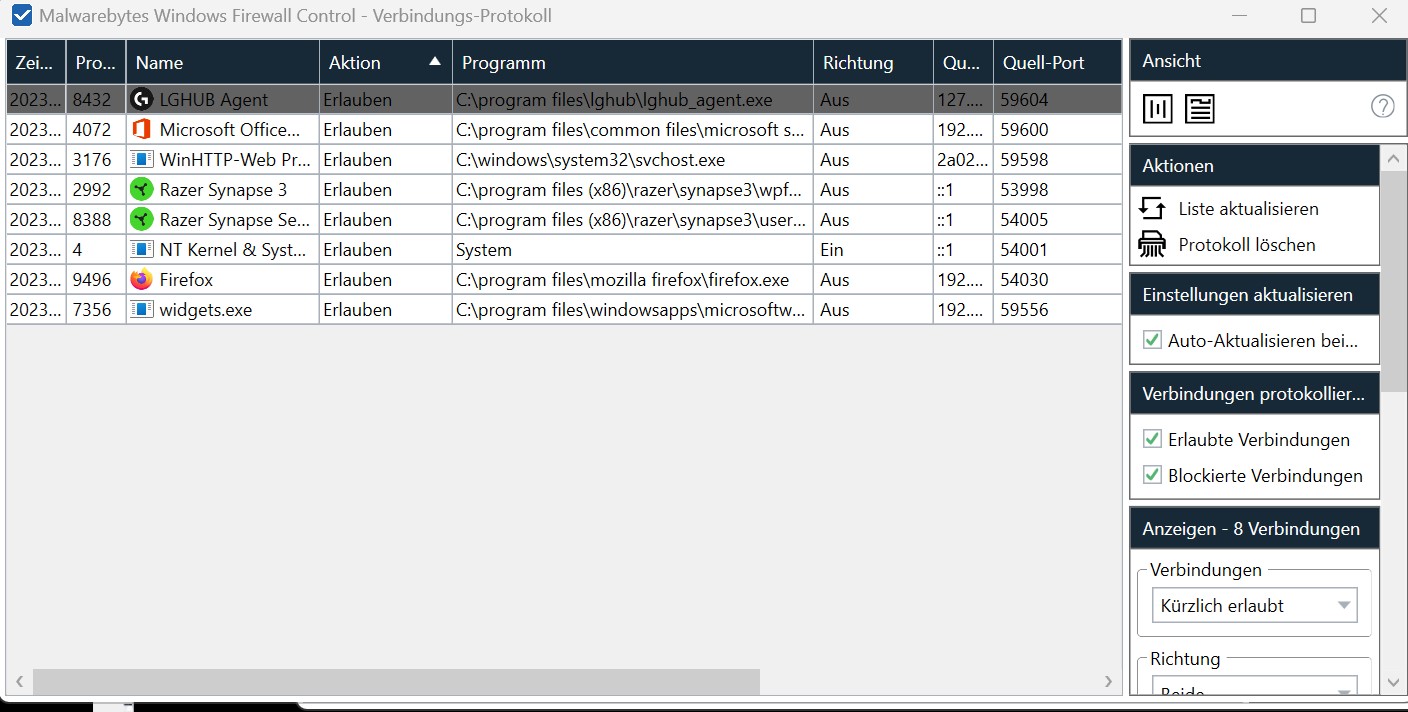1408x712 pixels.
Task: Sort by Qu... column header
Action: point(963,62)
